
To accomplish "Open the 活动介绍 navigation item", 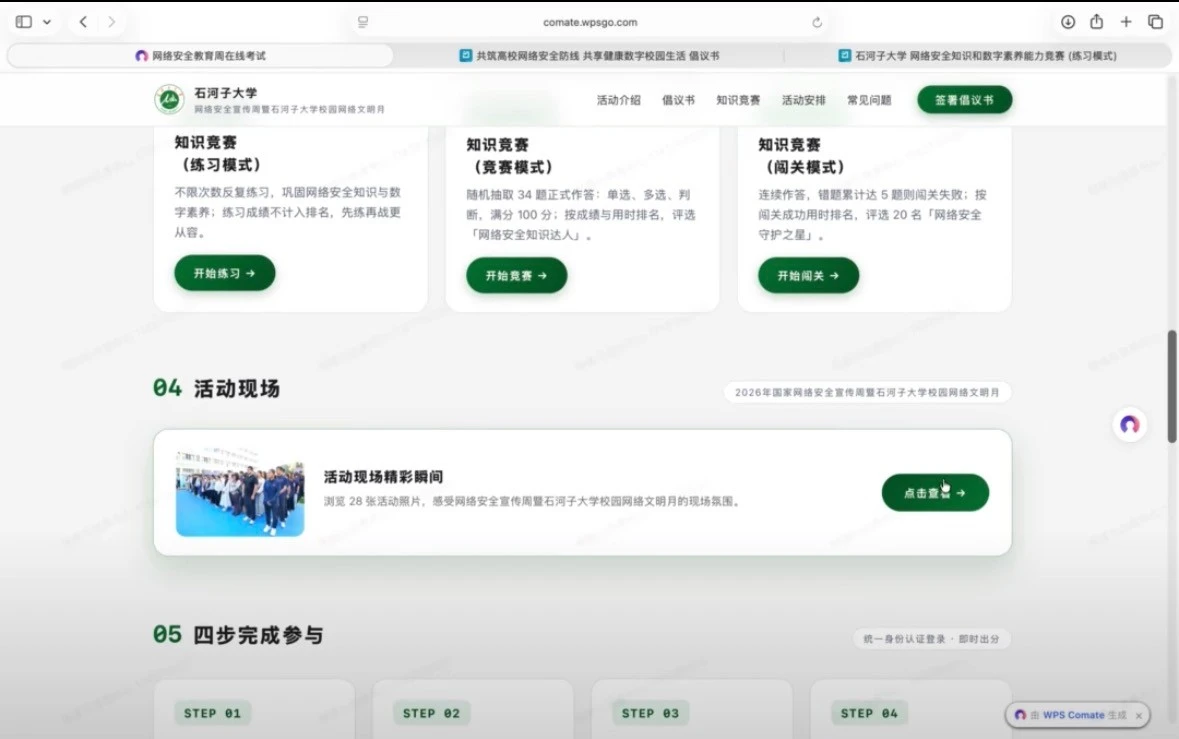I will click(x=619, y=100).
